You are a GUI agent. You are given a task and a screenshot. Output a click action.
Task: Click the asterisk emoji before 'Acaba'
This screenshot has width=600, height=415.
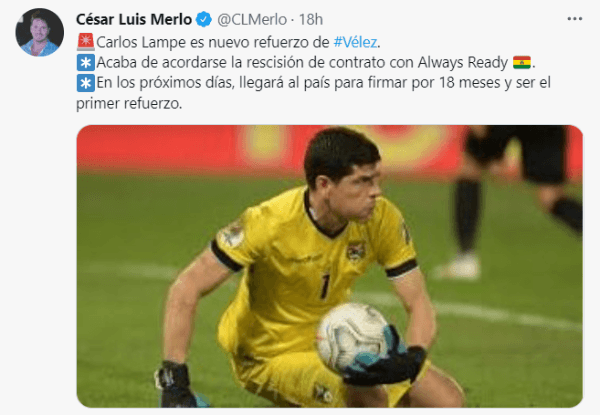click(85, 62)
